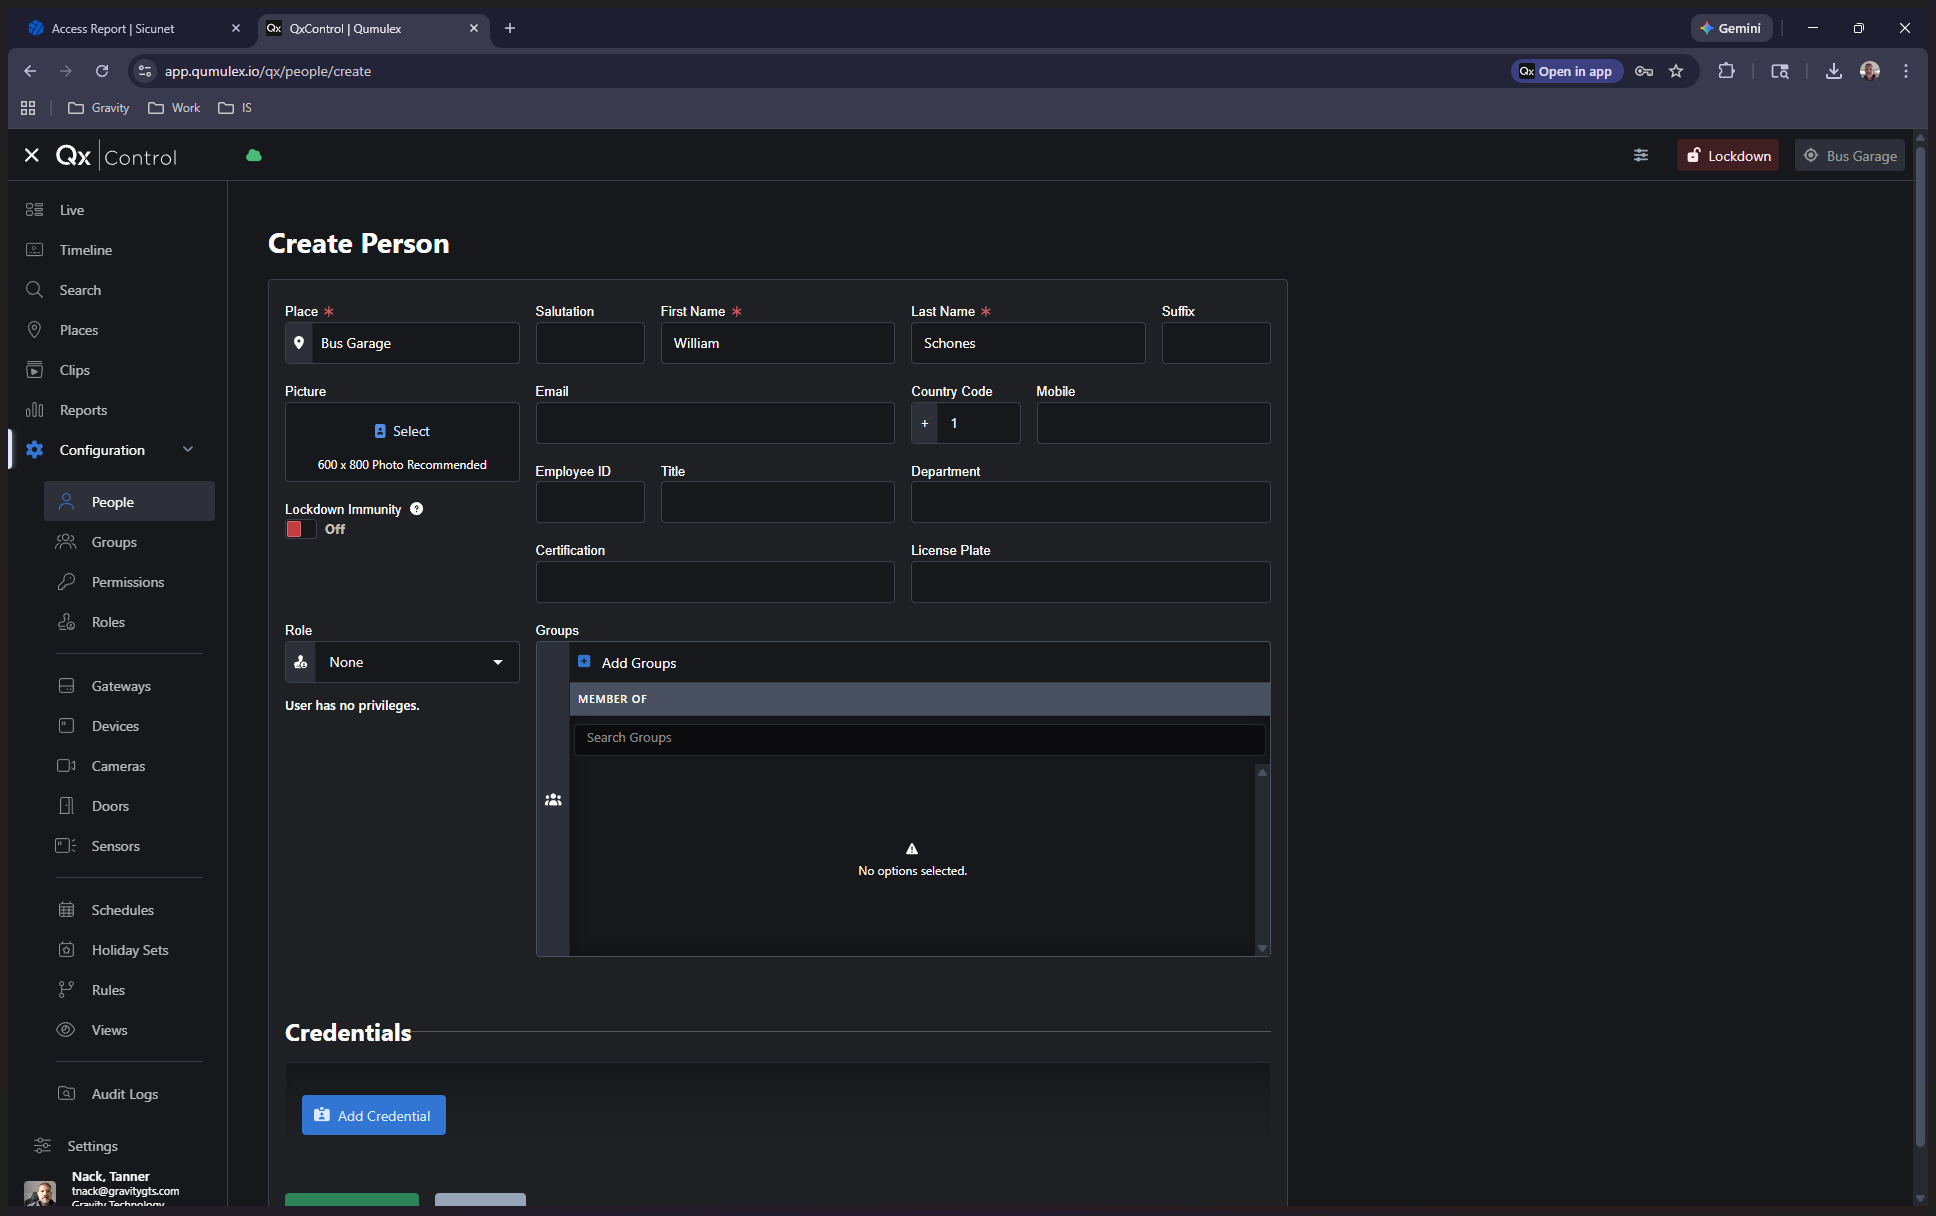The height and width of the screenshot is (1216, 1936).
Task: Bookmark page with the star icon
Action: point(1677,71)
